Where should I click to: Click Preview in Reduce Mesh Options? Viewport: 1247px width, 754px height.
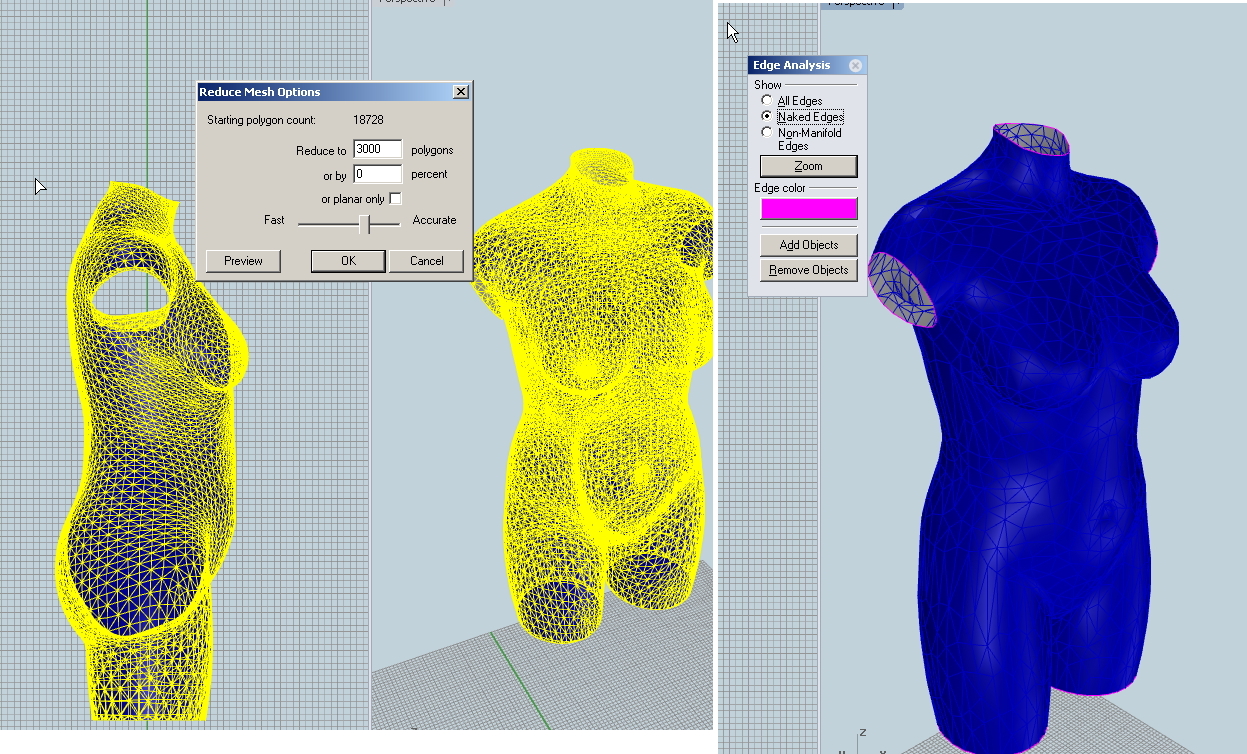(x=243, y=261)
